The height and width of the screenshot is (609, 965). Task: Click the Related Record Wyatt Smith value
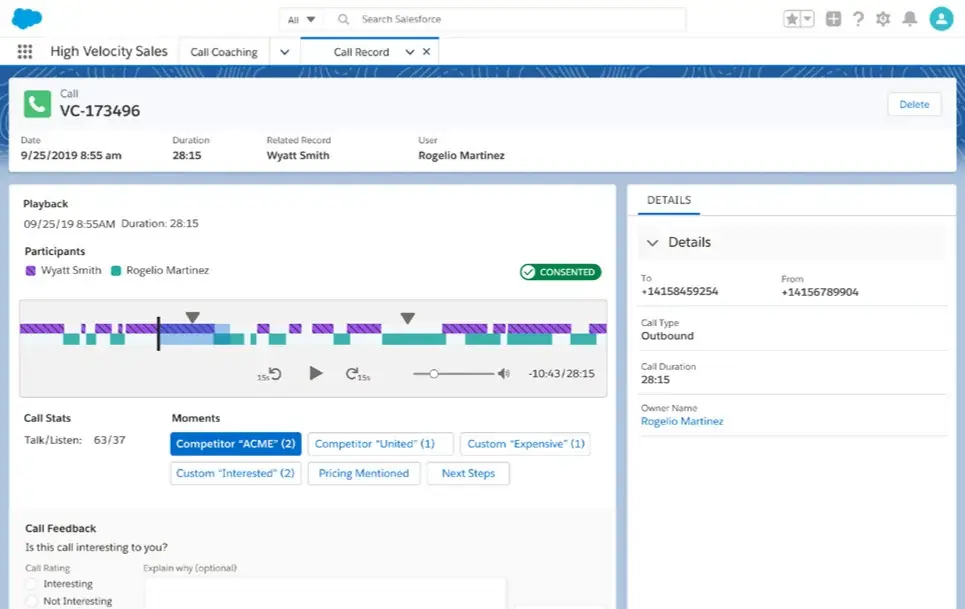pyautogui.click(x=298, y=156)
